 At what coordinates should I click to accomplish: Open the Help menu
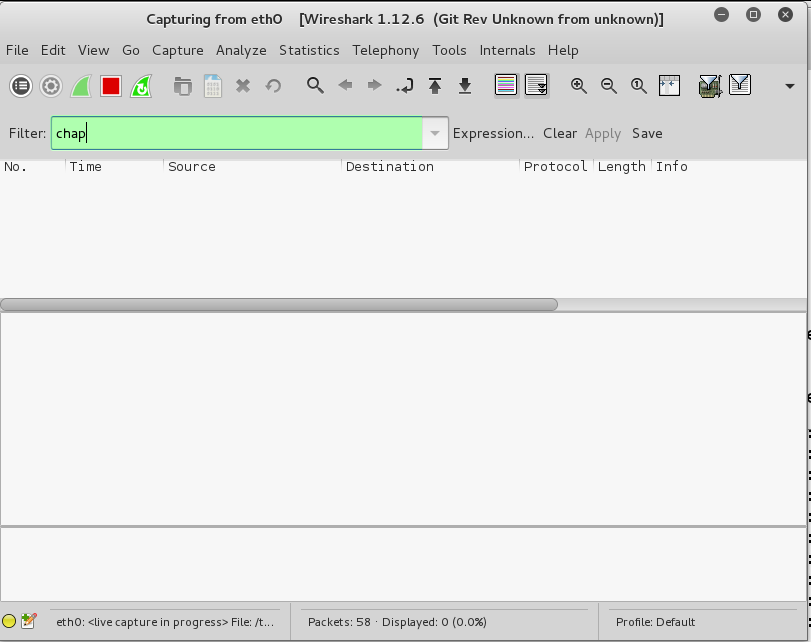pos(563,50)
